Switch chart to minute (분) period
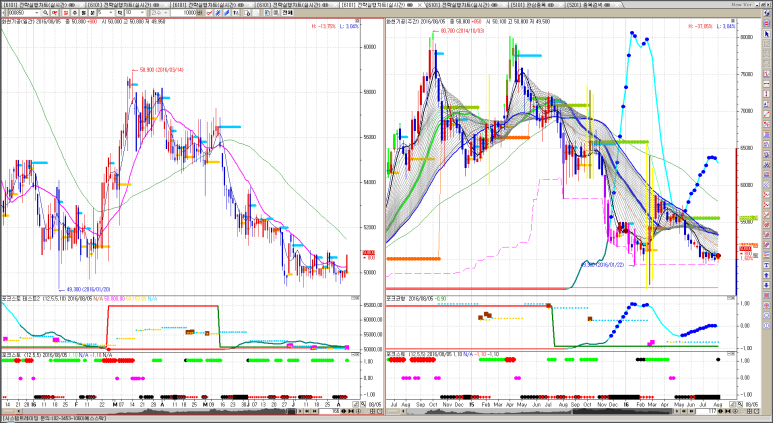The width and height of the screenshot is (773, 423). pos(92,12)
